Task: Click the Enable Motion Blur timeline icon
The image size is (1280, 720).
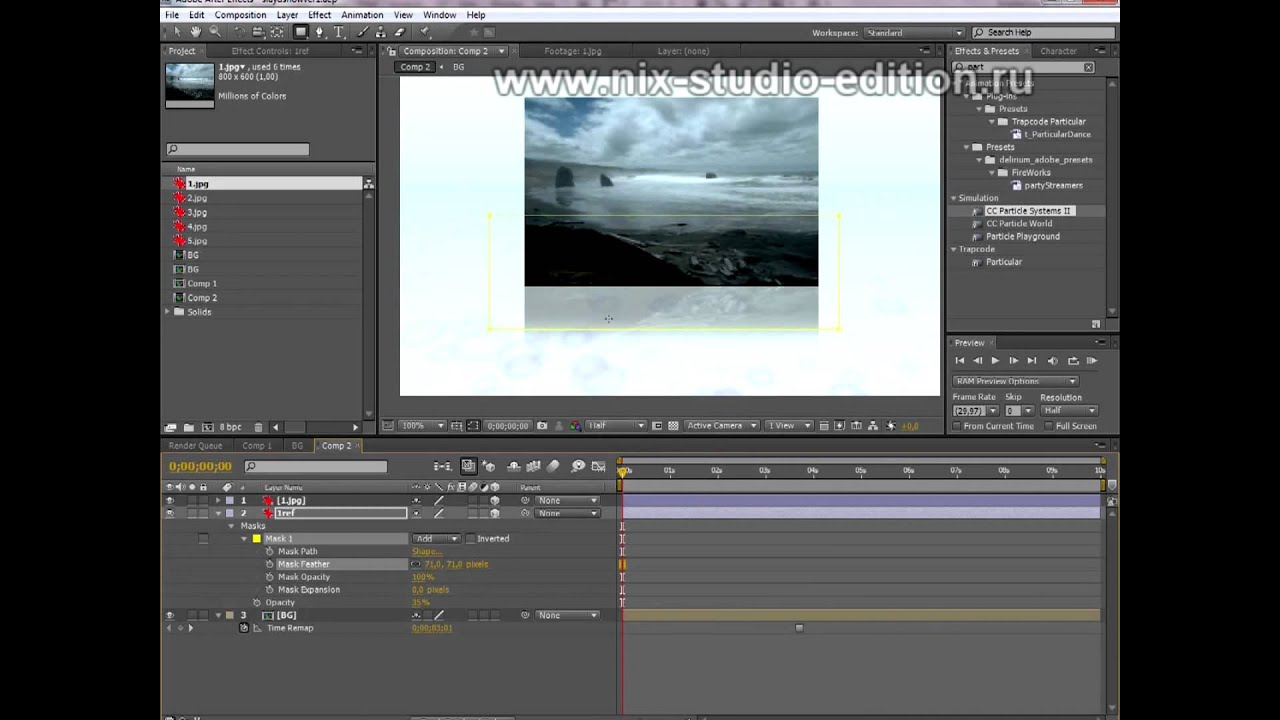Action: point(553,466)
